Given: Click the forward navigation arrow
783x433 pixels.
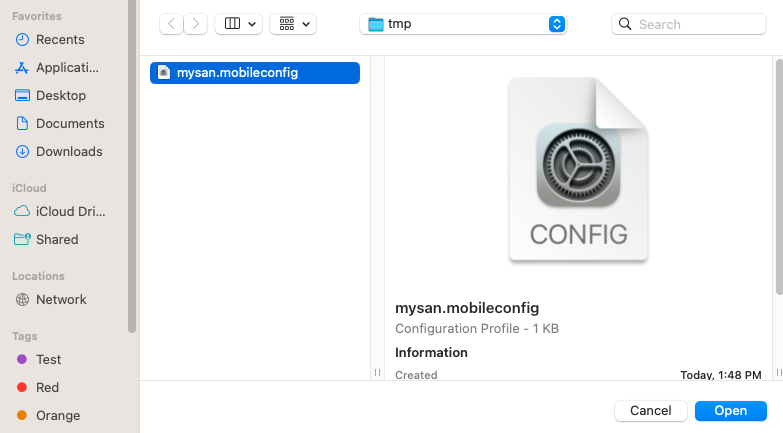Looking at the screenshot, I should [196, 24].
